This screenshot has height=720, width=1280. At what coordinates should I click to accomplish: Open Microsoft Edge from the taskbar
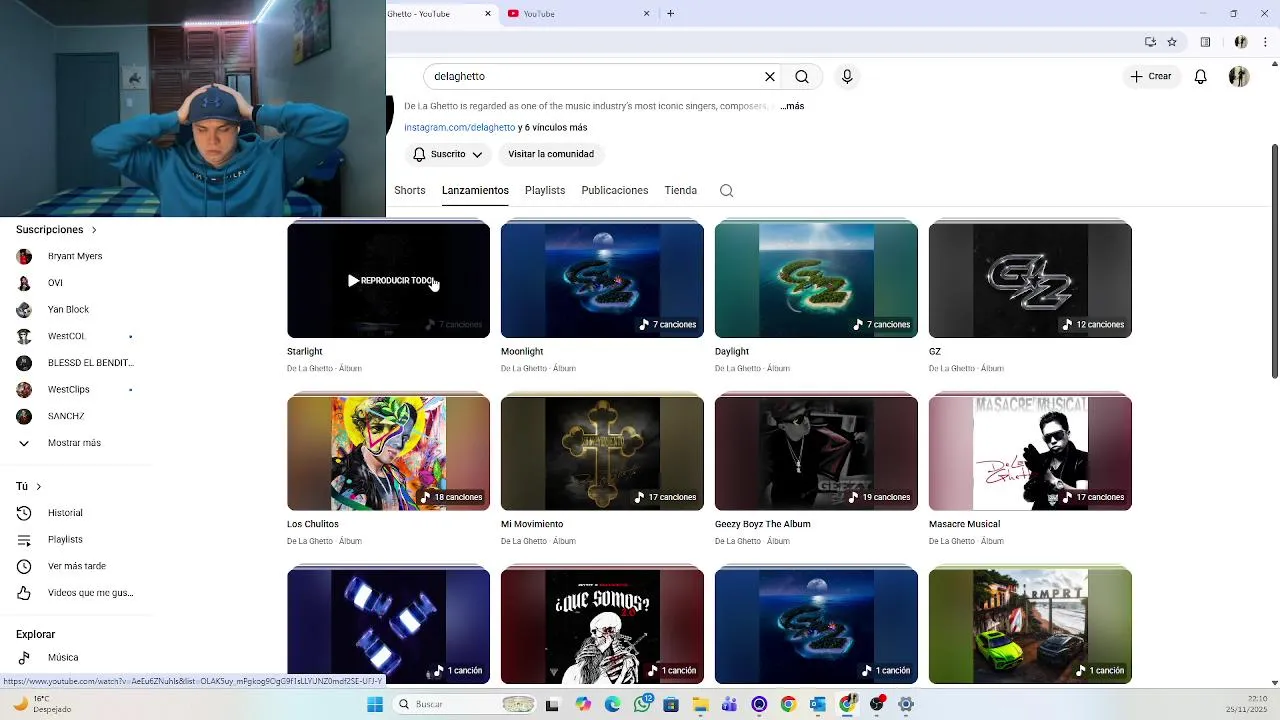point(613,704)
